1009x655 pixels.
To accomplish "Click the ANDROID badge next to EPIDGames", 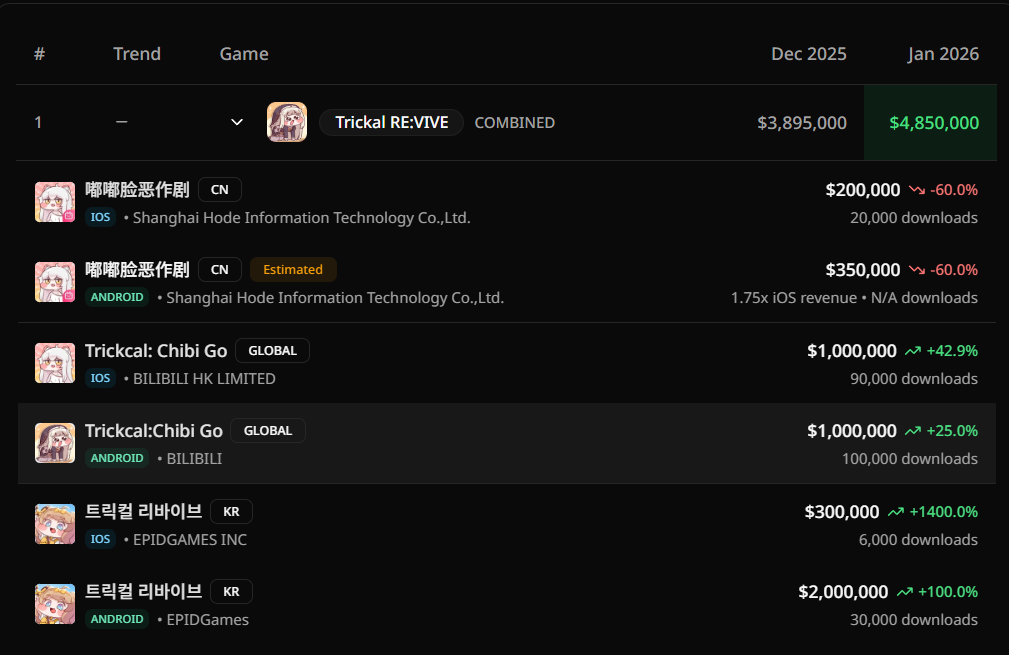I will (x=117, y=619).
